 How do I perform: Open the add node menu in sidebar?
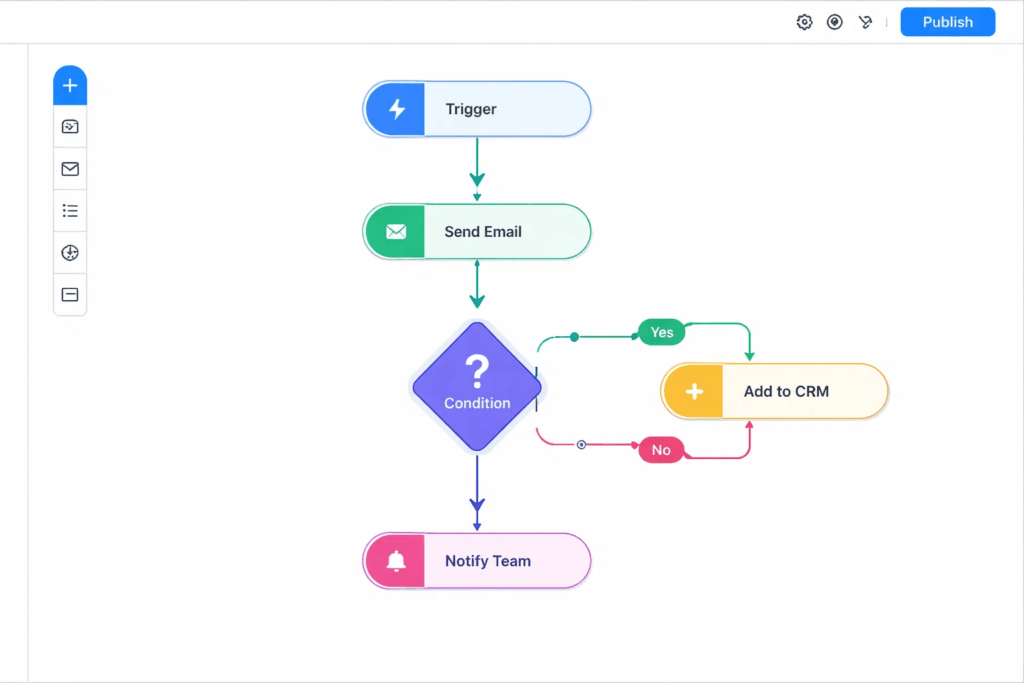[69, 85]
